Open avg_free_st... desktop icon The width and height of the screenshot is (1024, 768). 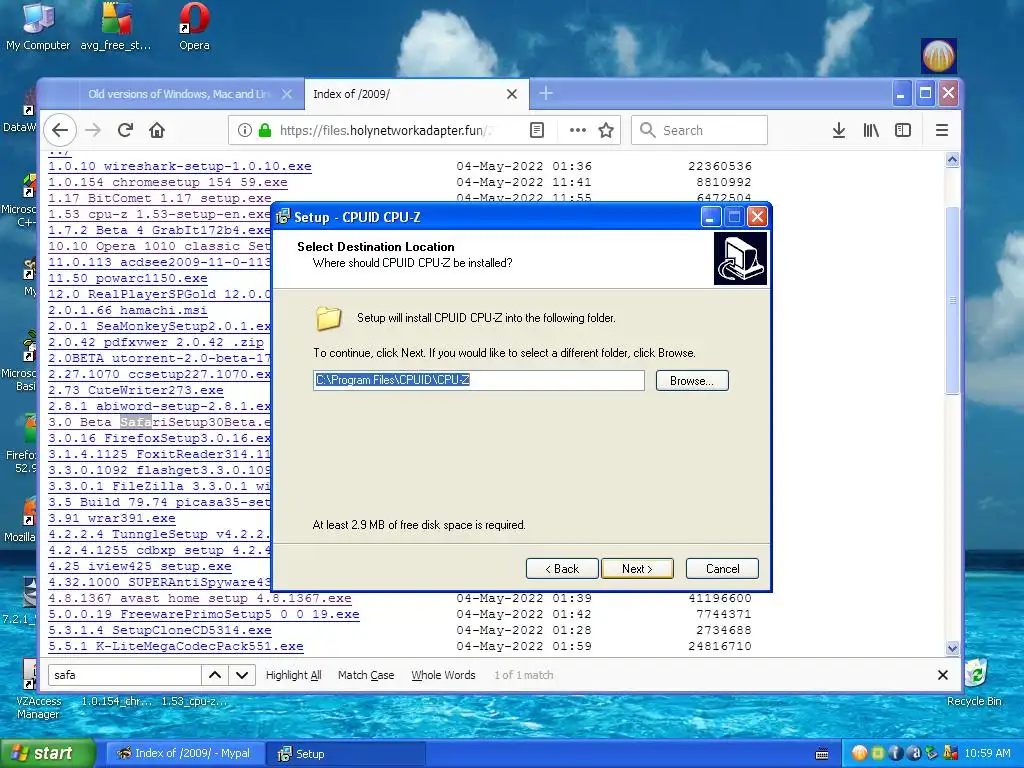pos(116,27)
